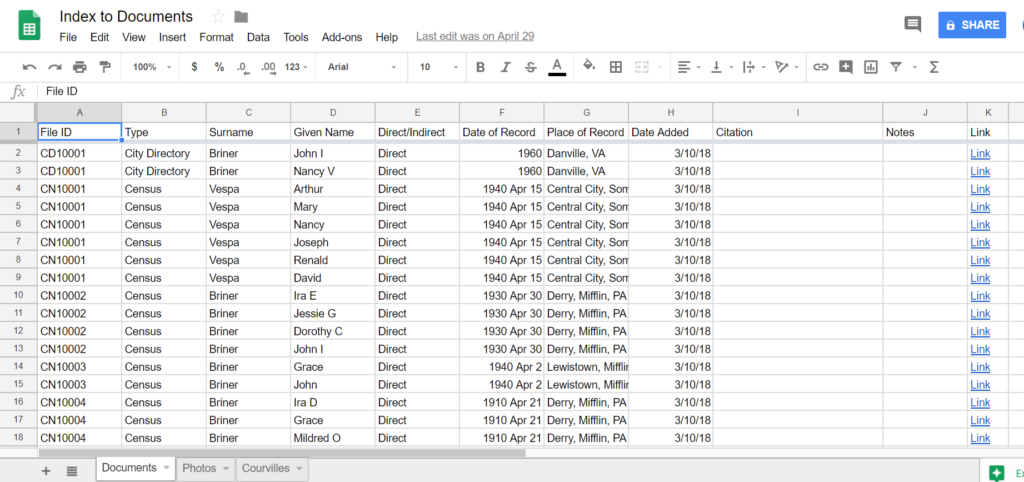Open comments speech bubble icon
Image resolution: width=1024 pixels, height=482 pixels.
[x=912, y=25]
